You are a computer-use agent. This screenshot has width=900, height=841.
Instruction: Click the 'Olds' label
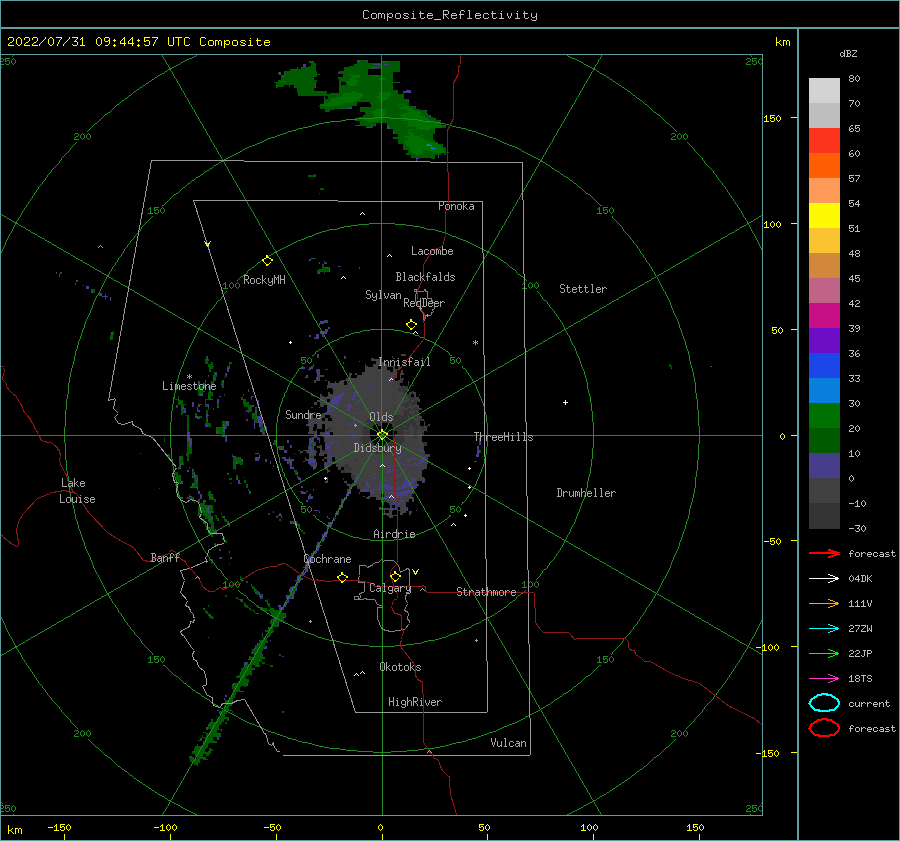coord(381,417)
